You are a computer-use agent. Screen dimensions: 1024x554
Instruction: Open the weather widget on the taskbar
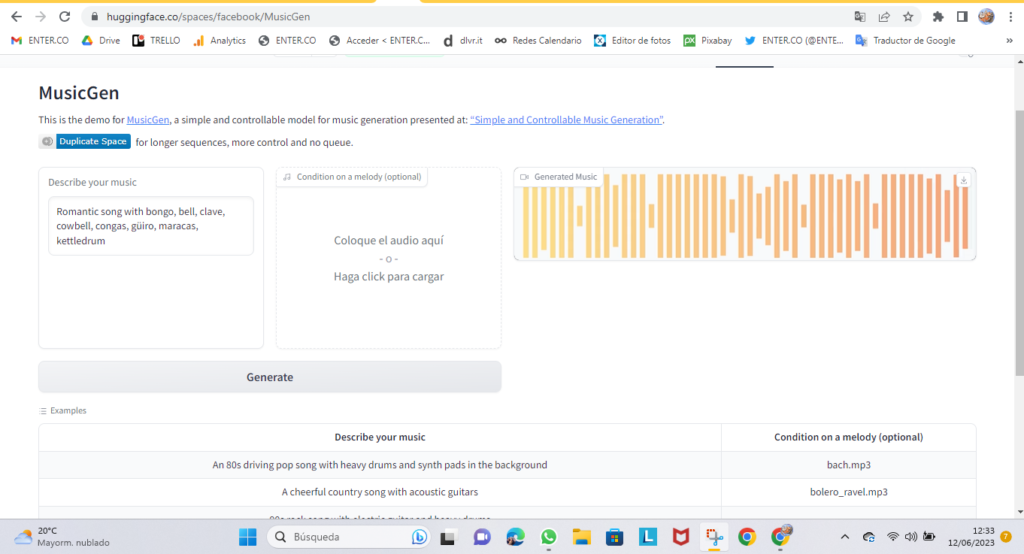[62, 537]
